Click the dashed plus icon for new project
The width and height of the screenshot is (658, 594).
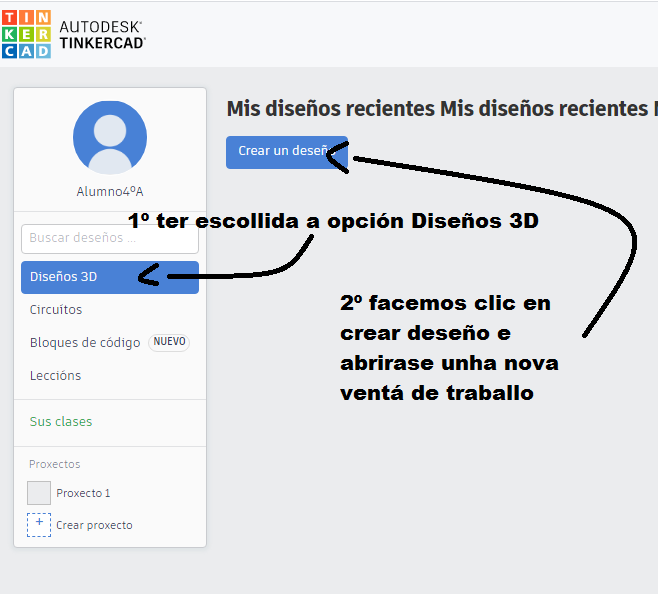click(39, 525)
